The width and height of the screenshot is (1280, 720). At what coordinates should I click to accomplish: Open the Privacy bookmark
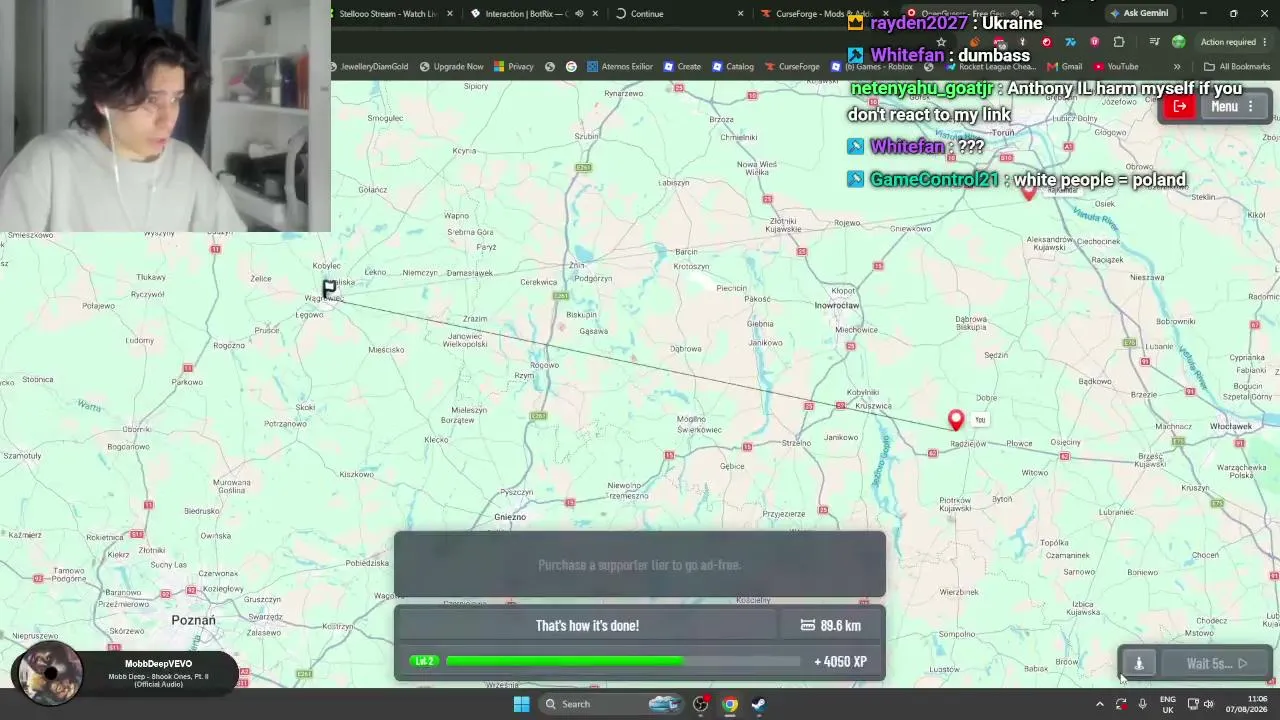point(514,67)
